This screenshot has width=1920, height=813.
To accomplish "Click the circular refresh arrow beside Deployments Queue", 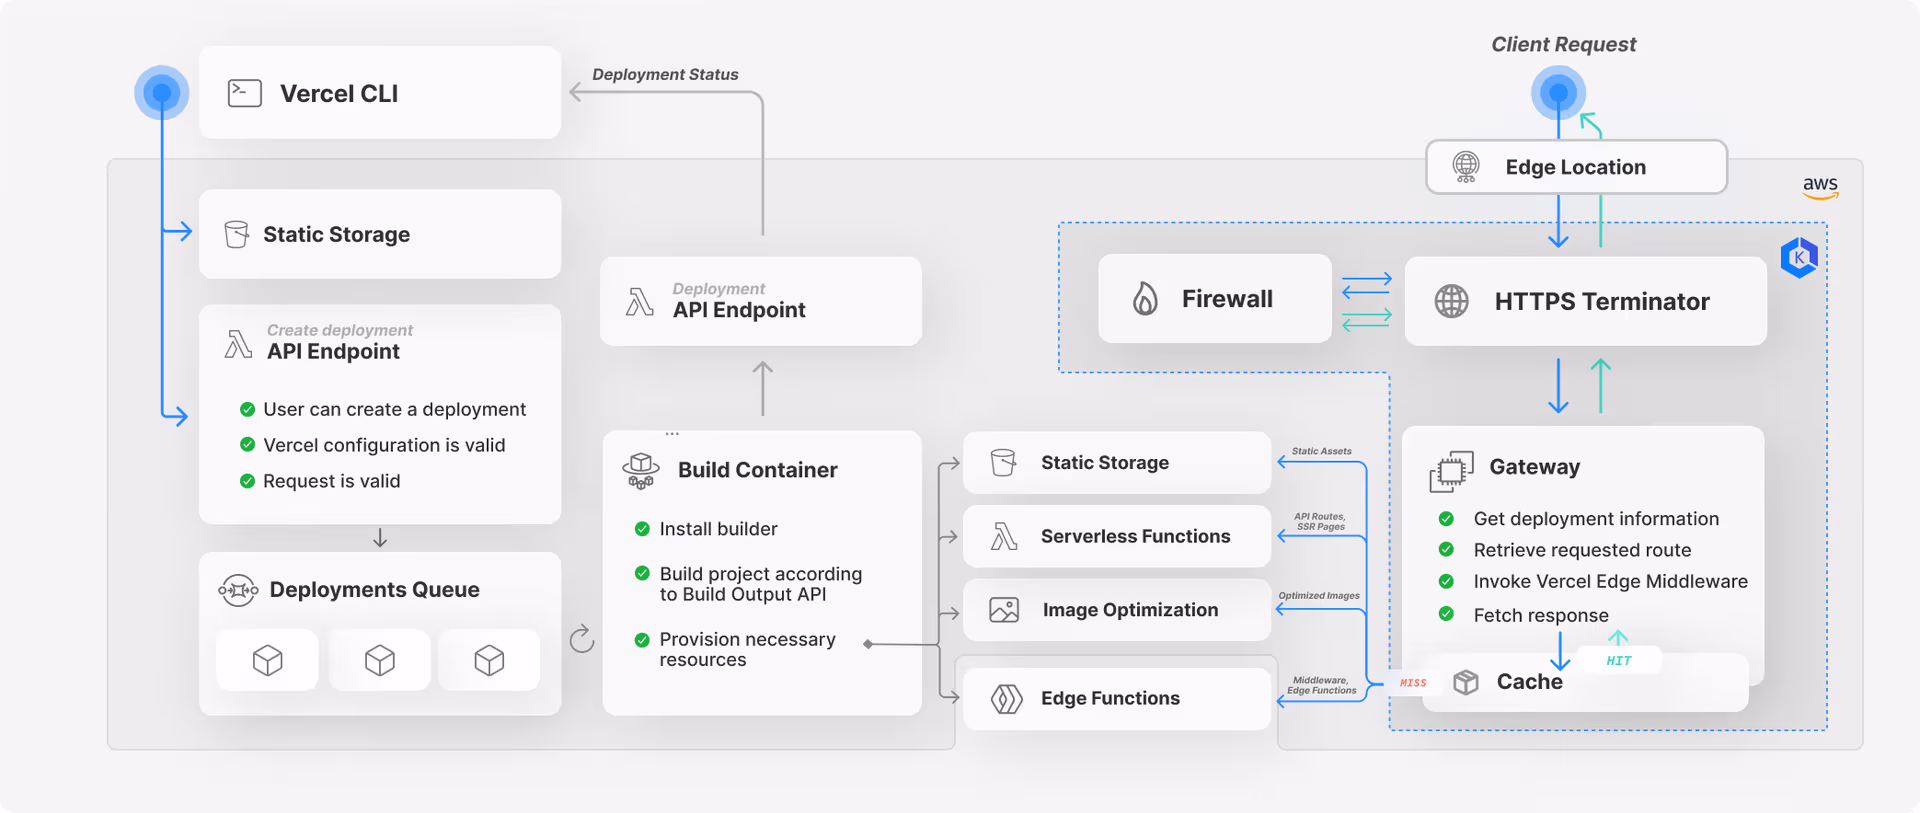I will tap(582, 639).
